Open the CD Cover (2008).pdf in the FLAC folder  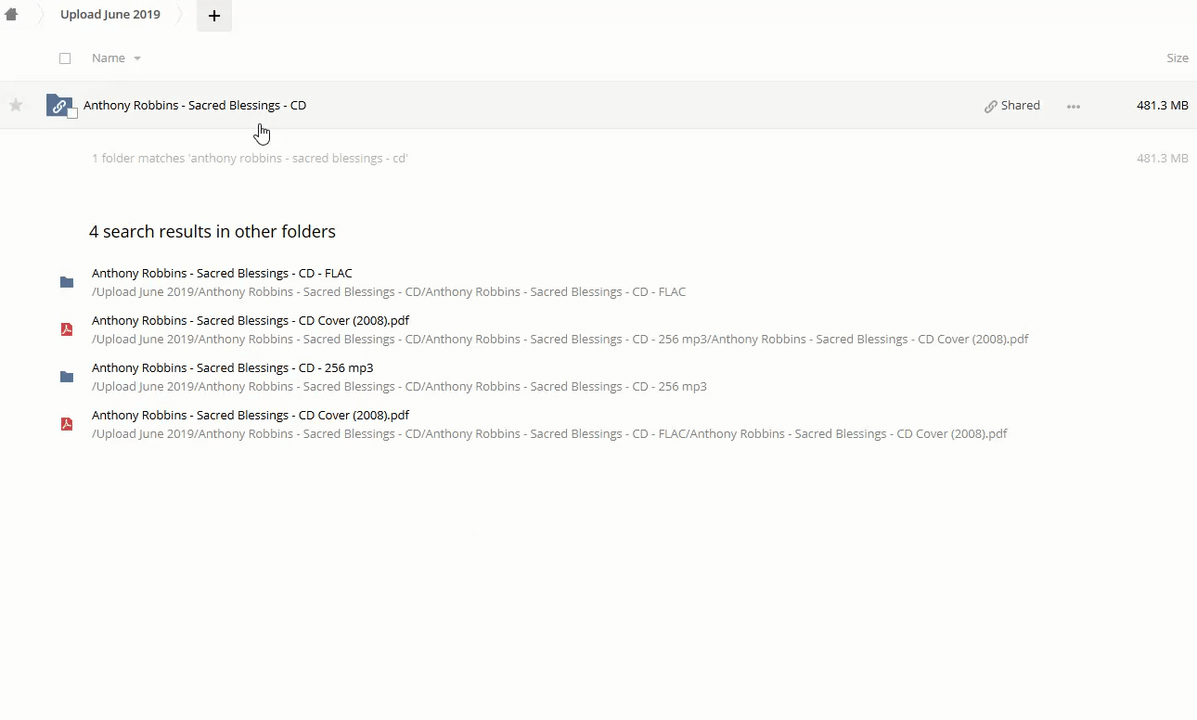click(x=250, y=415)
